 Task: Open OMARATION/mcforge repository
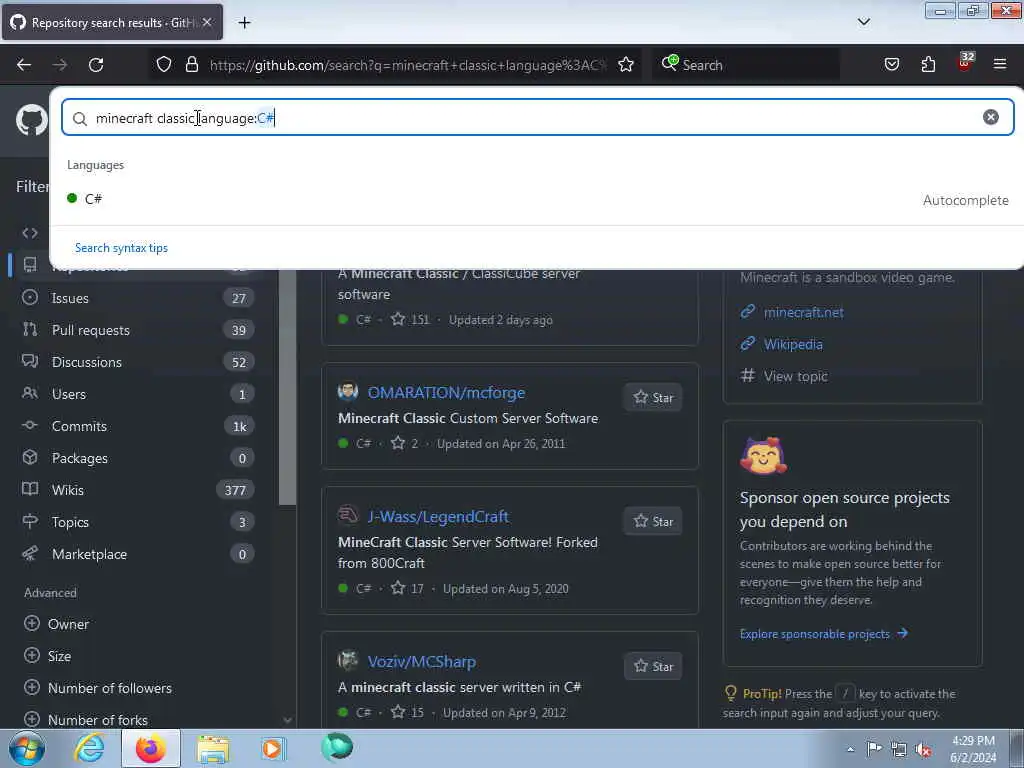446,392
